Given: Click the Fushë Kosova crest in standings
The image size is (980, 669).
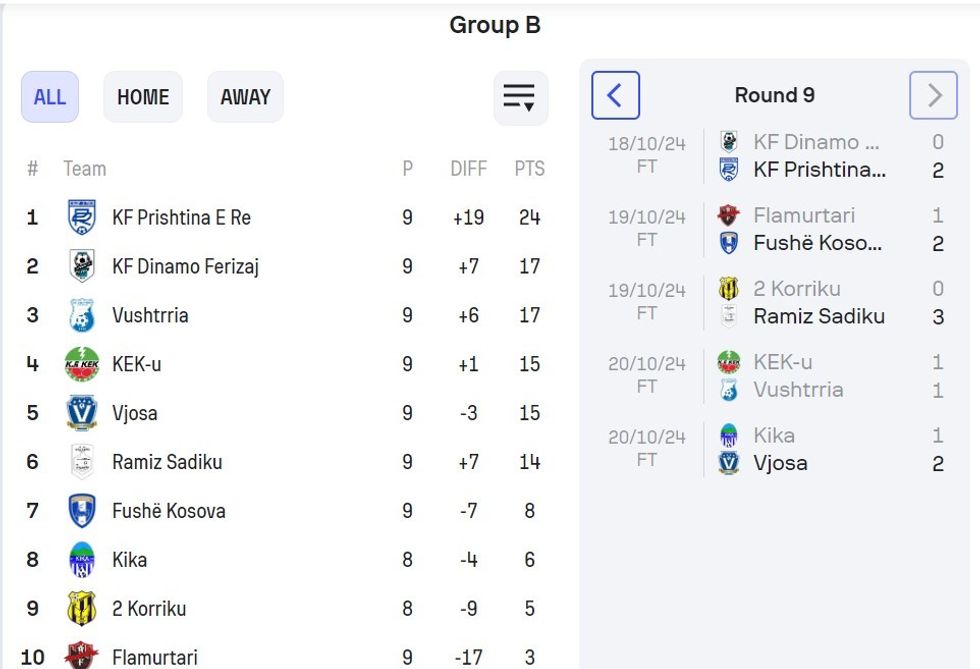Looking at the screenshot, I should pyautogui.click(x=82, y=511).
